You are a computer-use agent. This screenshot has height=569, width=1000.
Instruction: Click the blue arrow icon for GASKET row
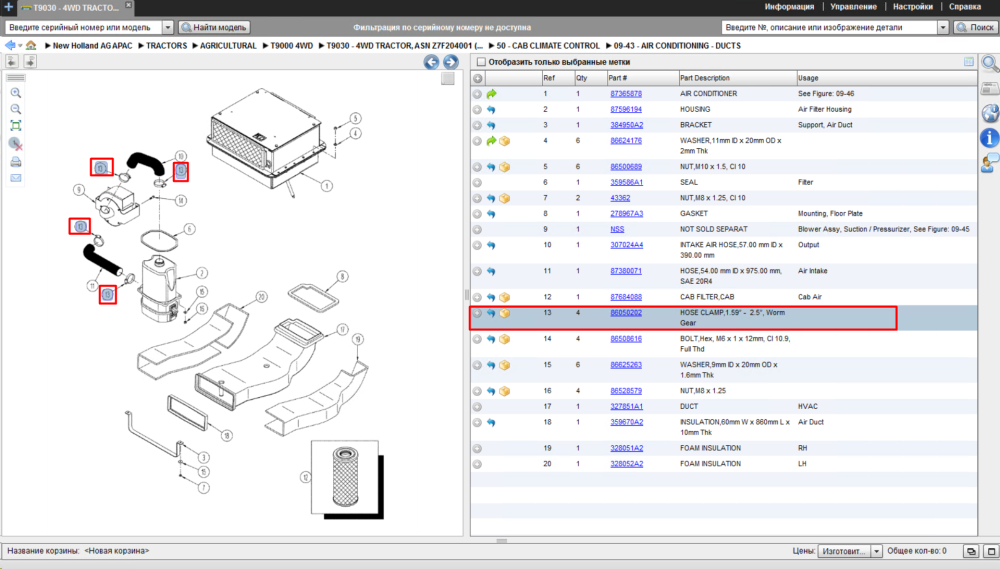[x=491, y=214]
